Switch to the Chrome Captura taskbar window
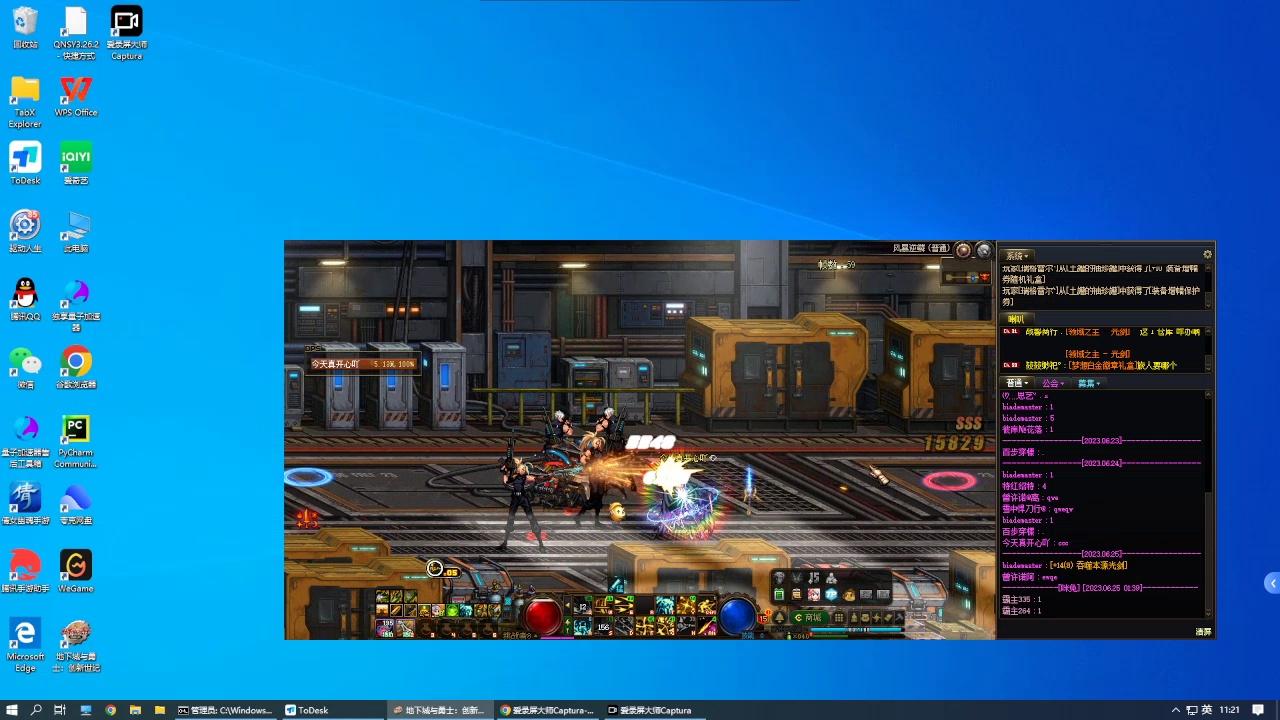 tap(548, 710)
